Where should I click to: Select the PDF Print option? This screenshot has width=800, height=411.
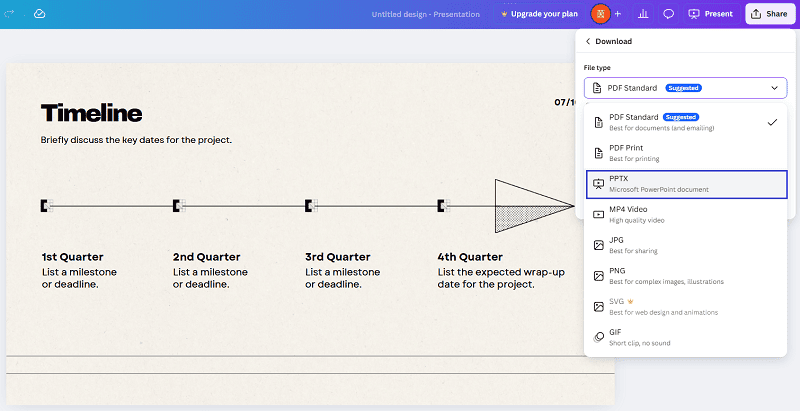(x=685, y=153)
